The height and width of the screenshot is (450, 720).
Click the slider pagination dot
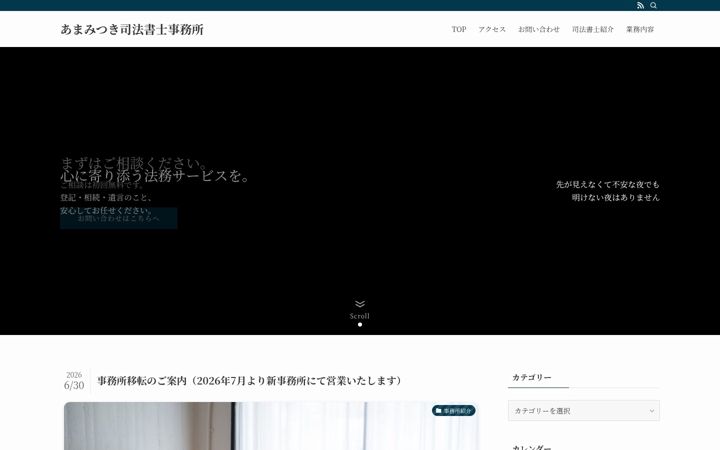pyautogui.click(x=360, y=325)
